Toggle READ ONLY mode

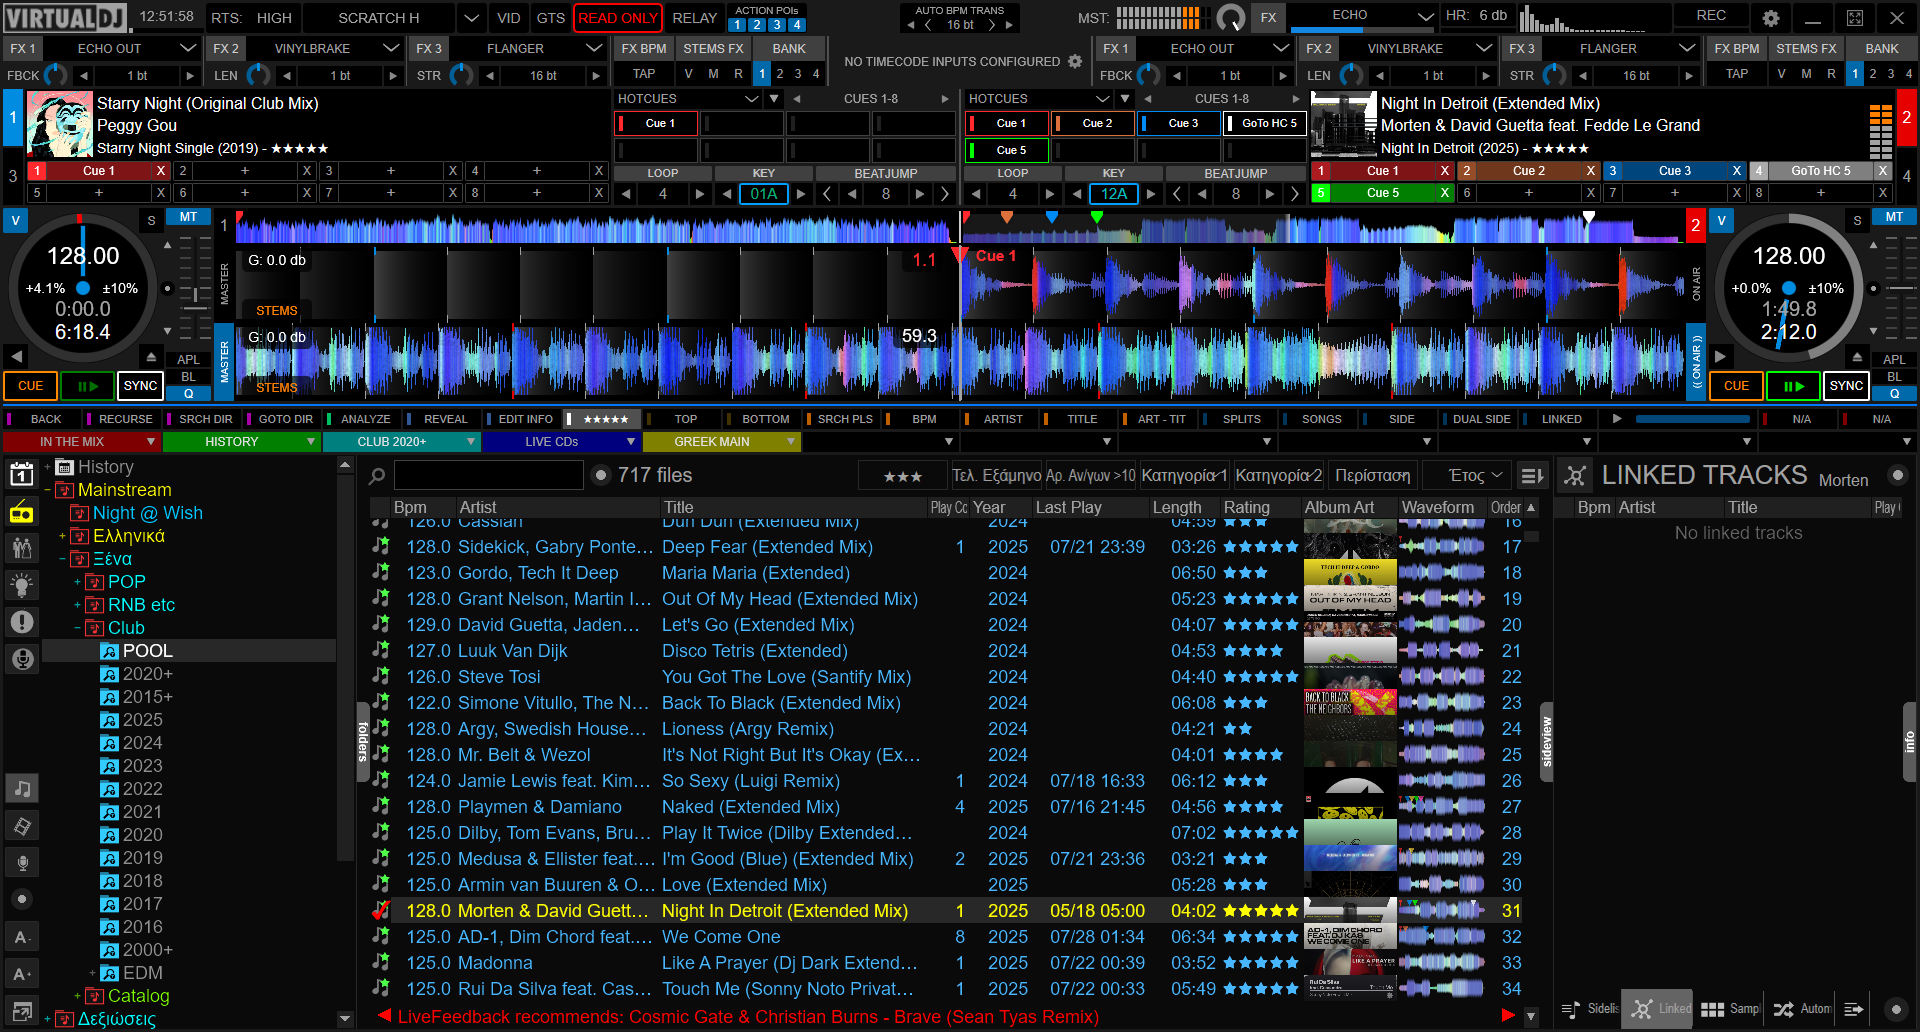tap(617, 18)
